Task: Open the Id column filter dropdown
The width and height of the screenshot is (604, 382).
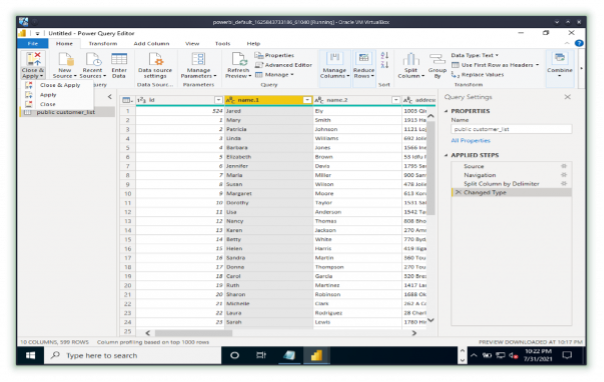Action: click(218, 100)
